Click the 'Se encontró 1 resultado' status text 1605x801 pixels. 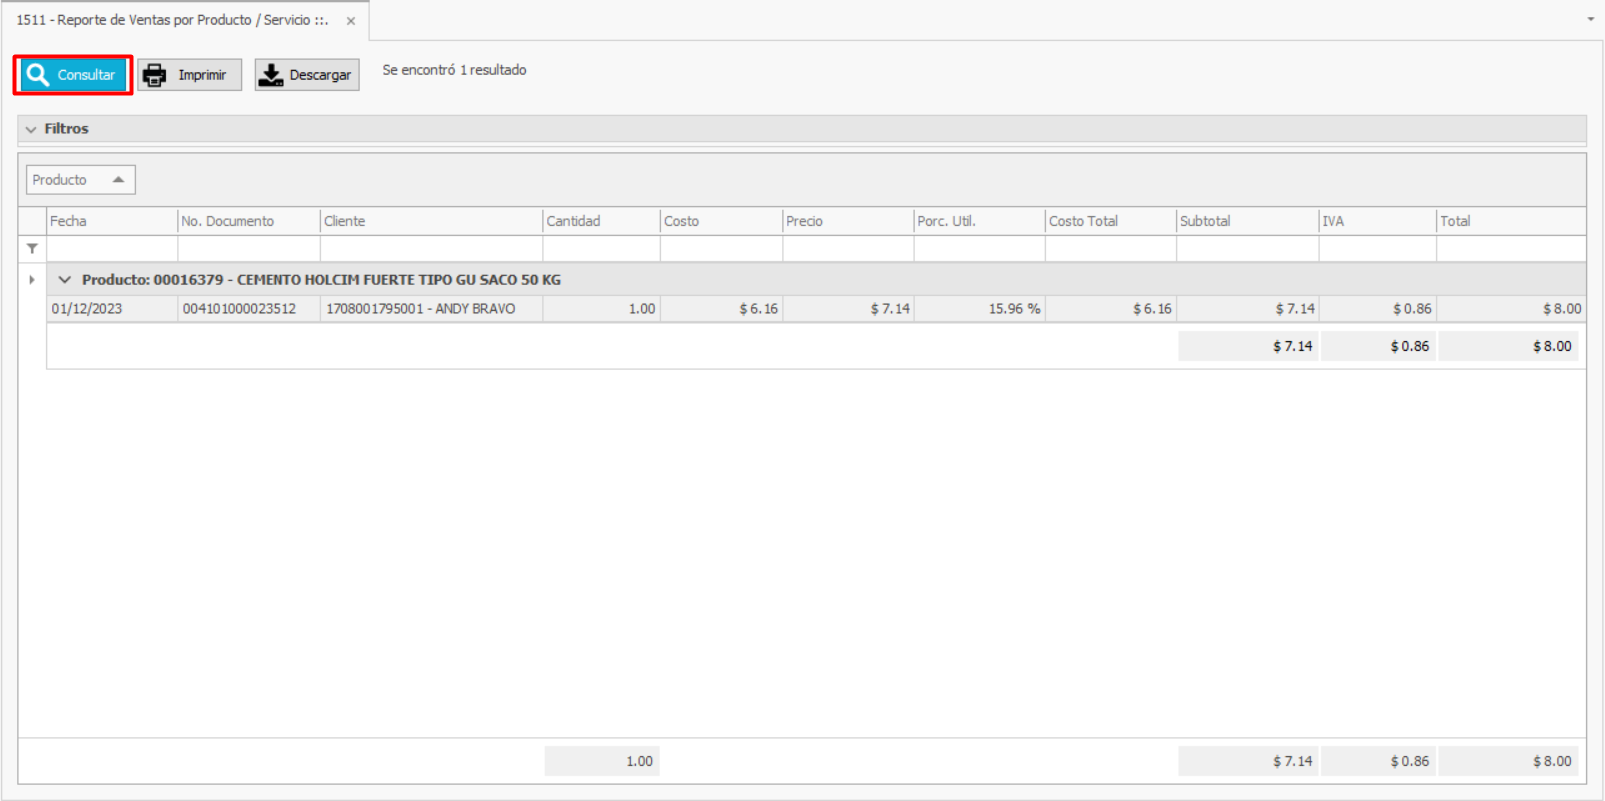coord(454,70)
